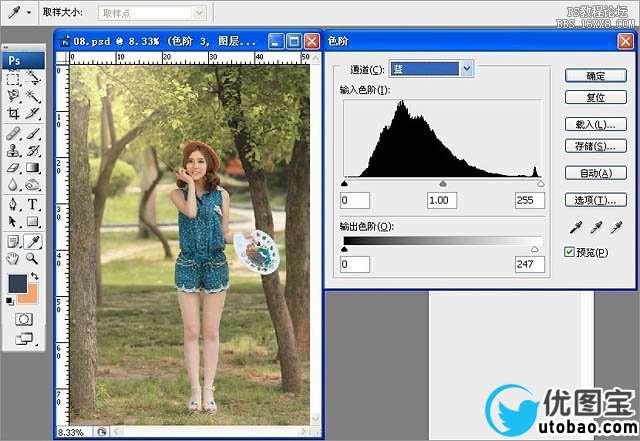Select the Magic Wand tool
This screenshot has width=640, height=441.
click(33, 95)
